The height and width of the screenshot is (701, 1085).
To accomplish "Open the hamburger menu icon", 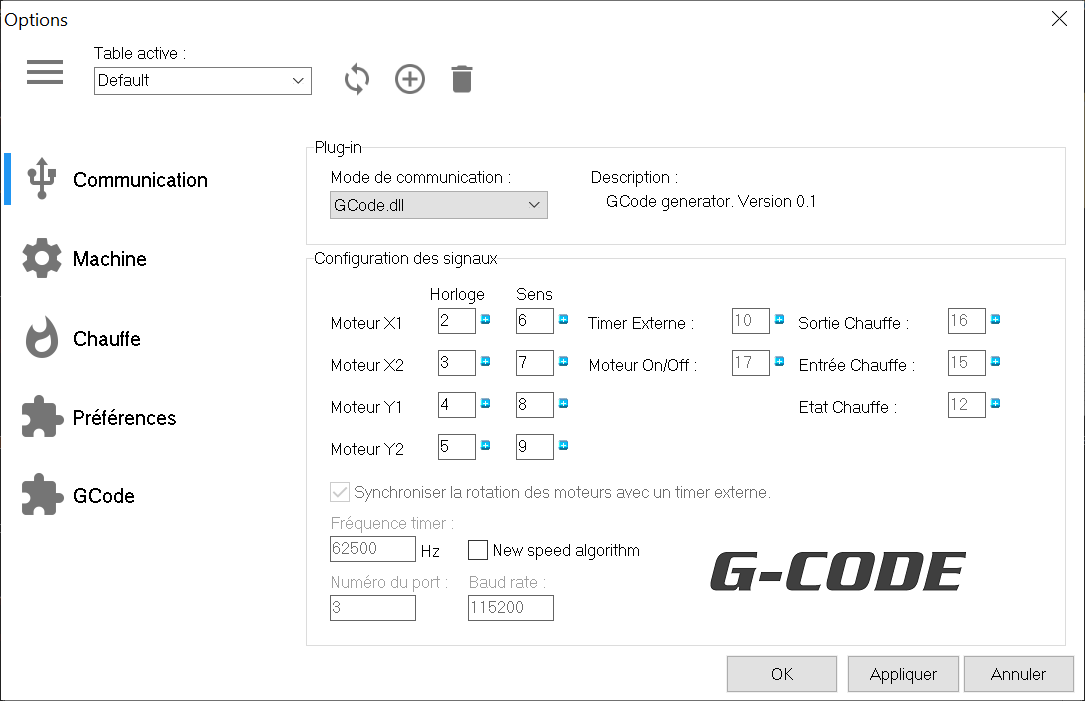I will (45, 72).
